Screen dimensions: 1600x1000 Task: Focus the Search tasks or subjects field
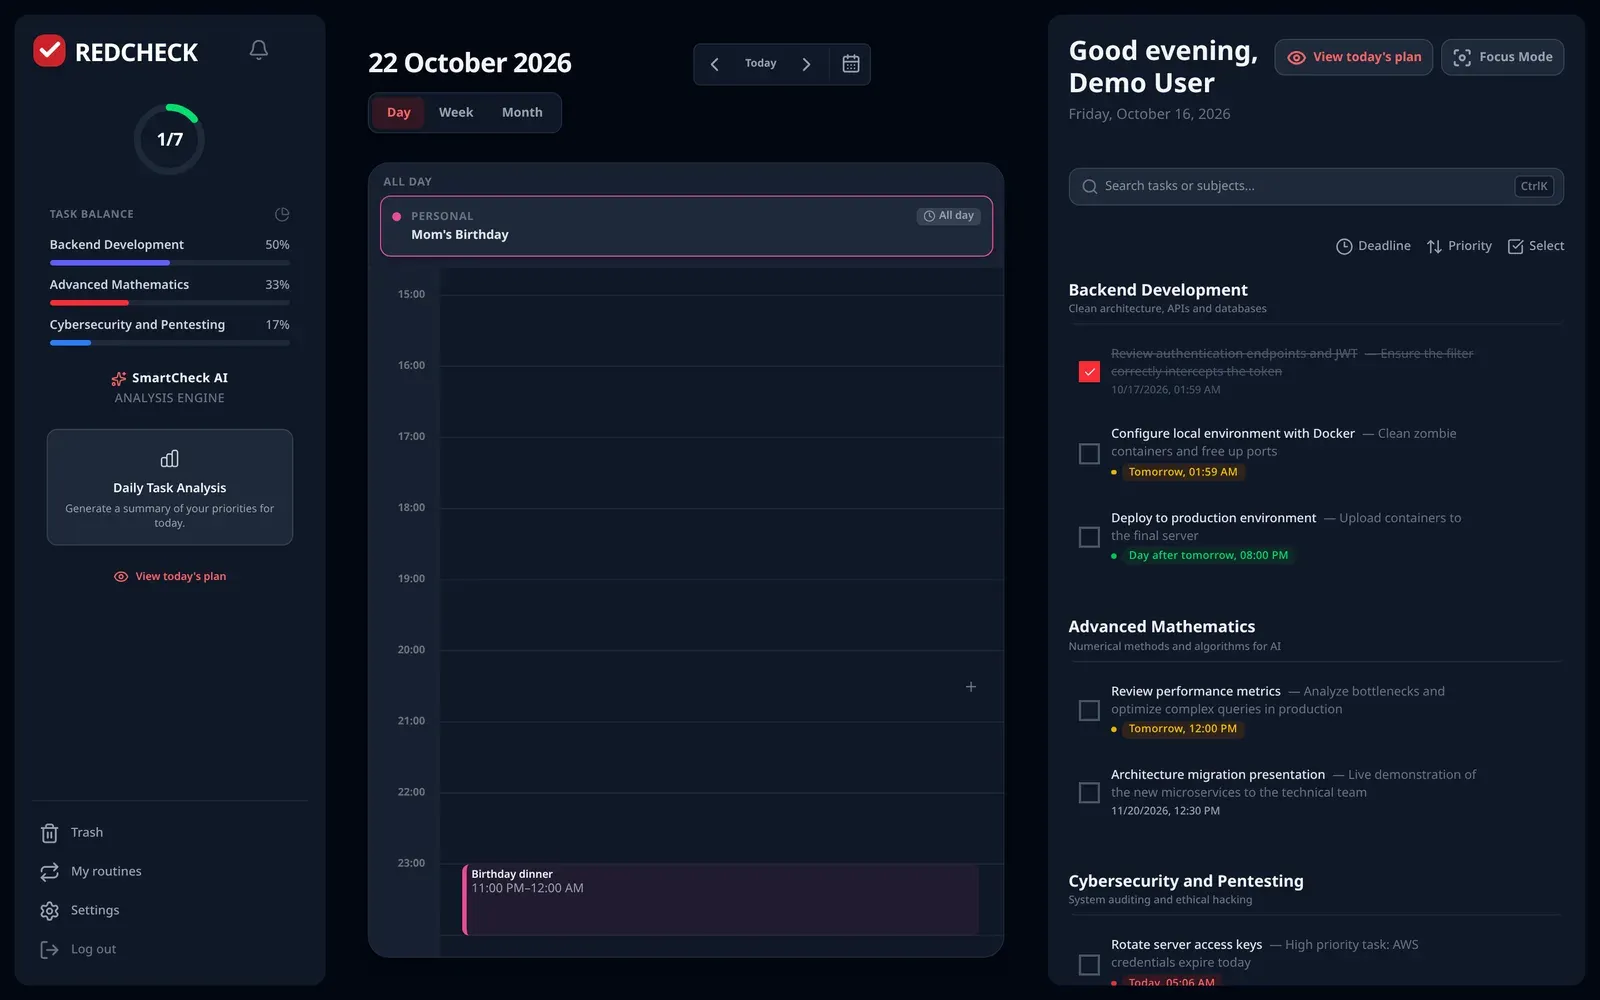tap(1316, 187)
